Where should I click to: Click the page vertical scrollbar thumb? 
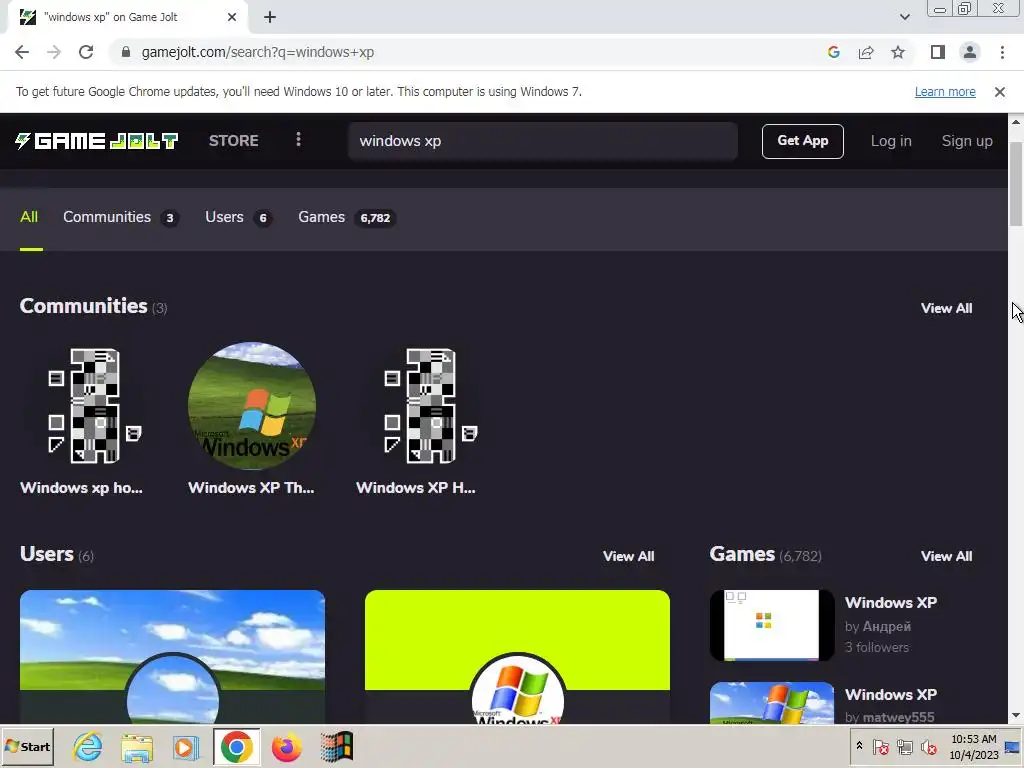[1016, 184]
